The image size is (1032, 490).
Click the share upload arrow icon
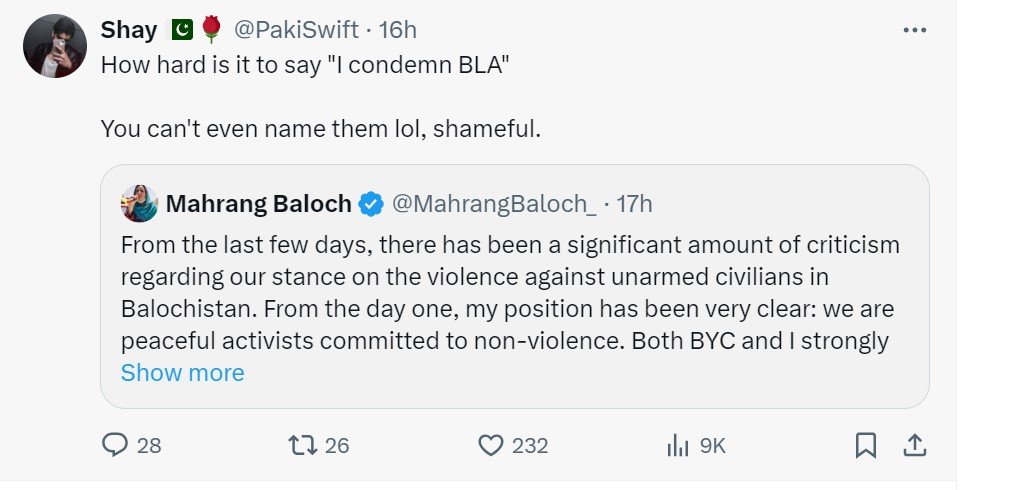coord(914,444)
